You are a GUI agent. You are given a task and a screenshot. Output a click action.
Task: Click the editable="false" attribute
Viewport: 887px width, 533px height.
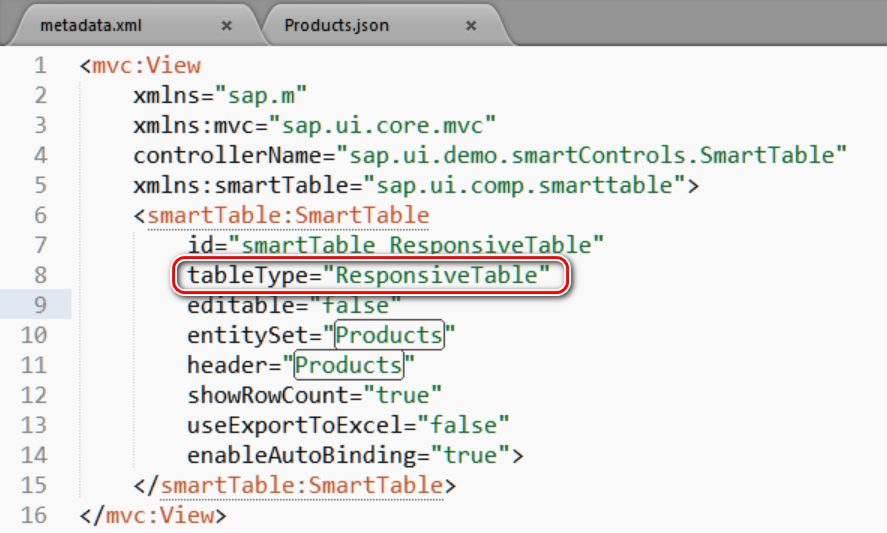(294, 305)
